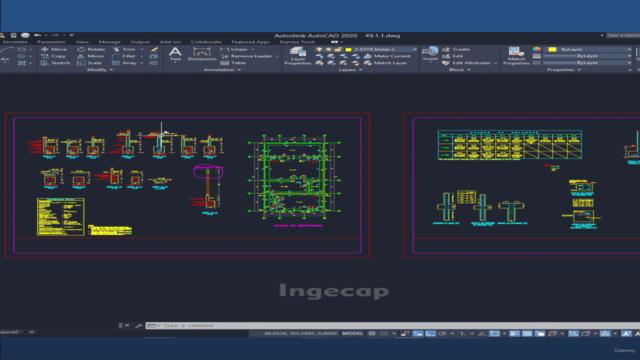Open the Trim dropdown arrow
The image size is (640, 360).
pos(142,49)
